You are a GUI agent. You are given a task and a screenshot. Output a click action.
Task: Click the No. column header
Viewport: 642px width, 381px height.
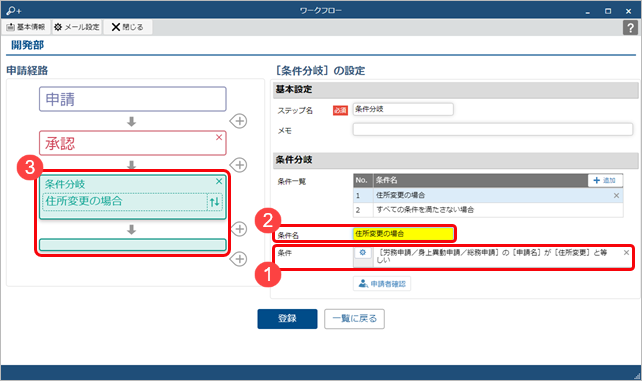point(363,180)
